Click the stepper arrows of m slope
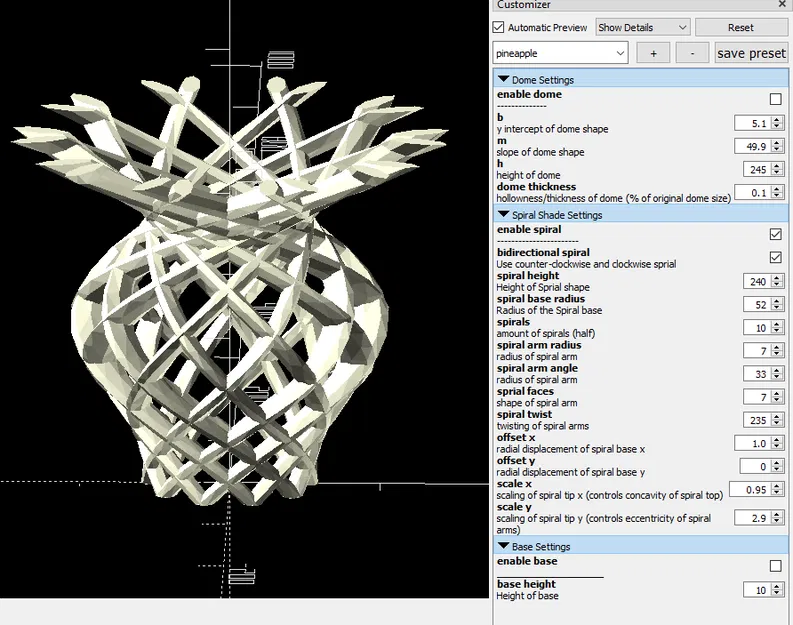 (777, 147)
